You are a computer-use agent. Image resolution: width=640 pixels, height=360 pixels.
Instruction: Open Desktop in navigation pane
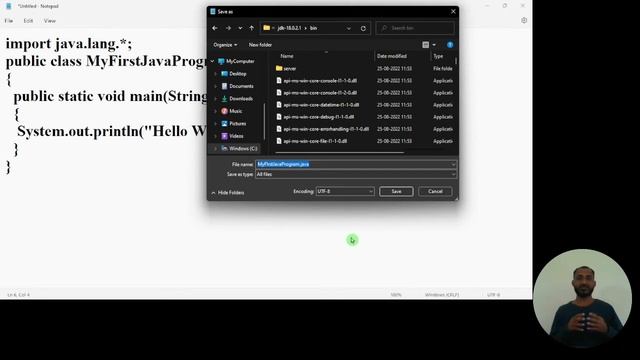pyautogui.click(x=238, y=74)
